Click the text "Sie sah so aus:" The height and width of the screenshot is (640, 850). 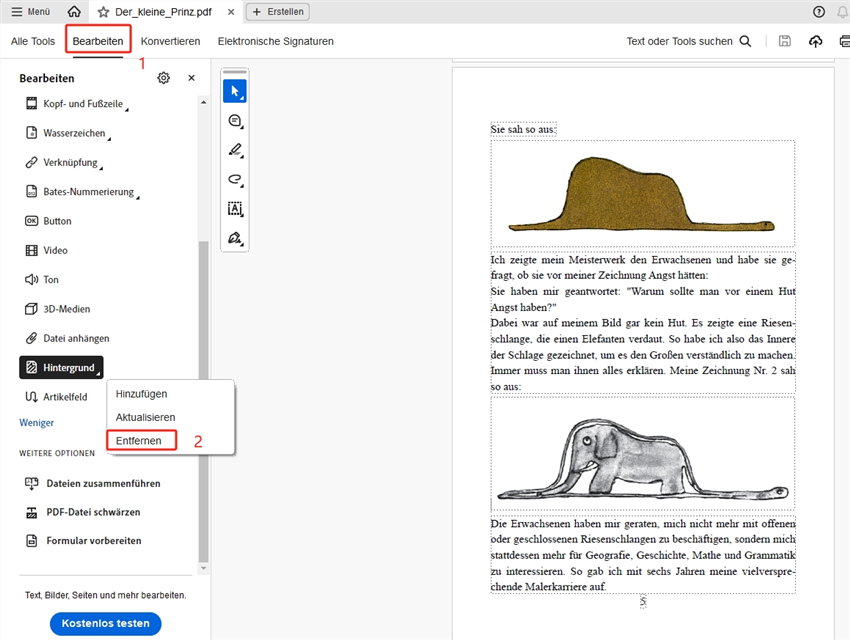click(x=523, y=130)
